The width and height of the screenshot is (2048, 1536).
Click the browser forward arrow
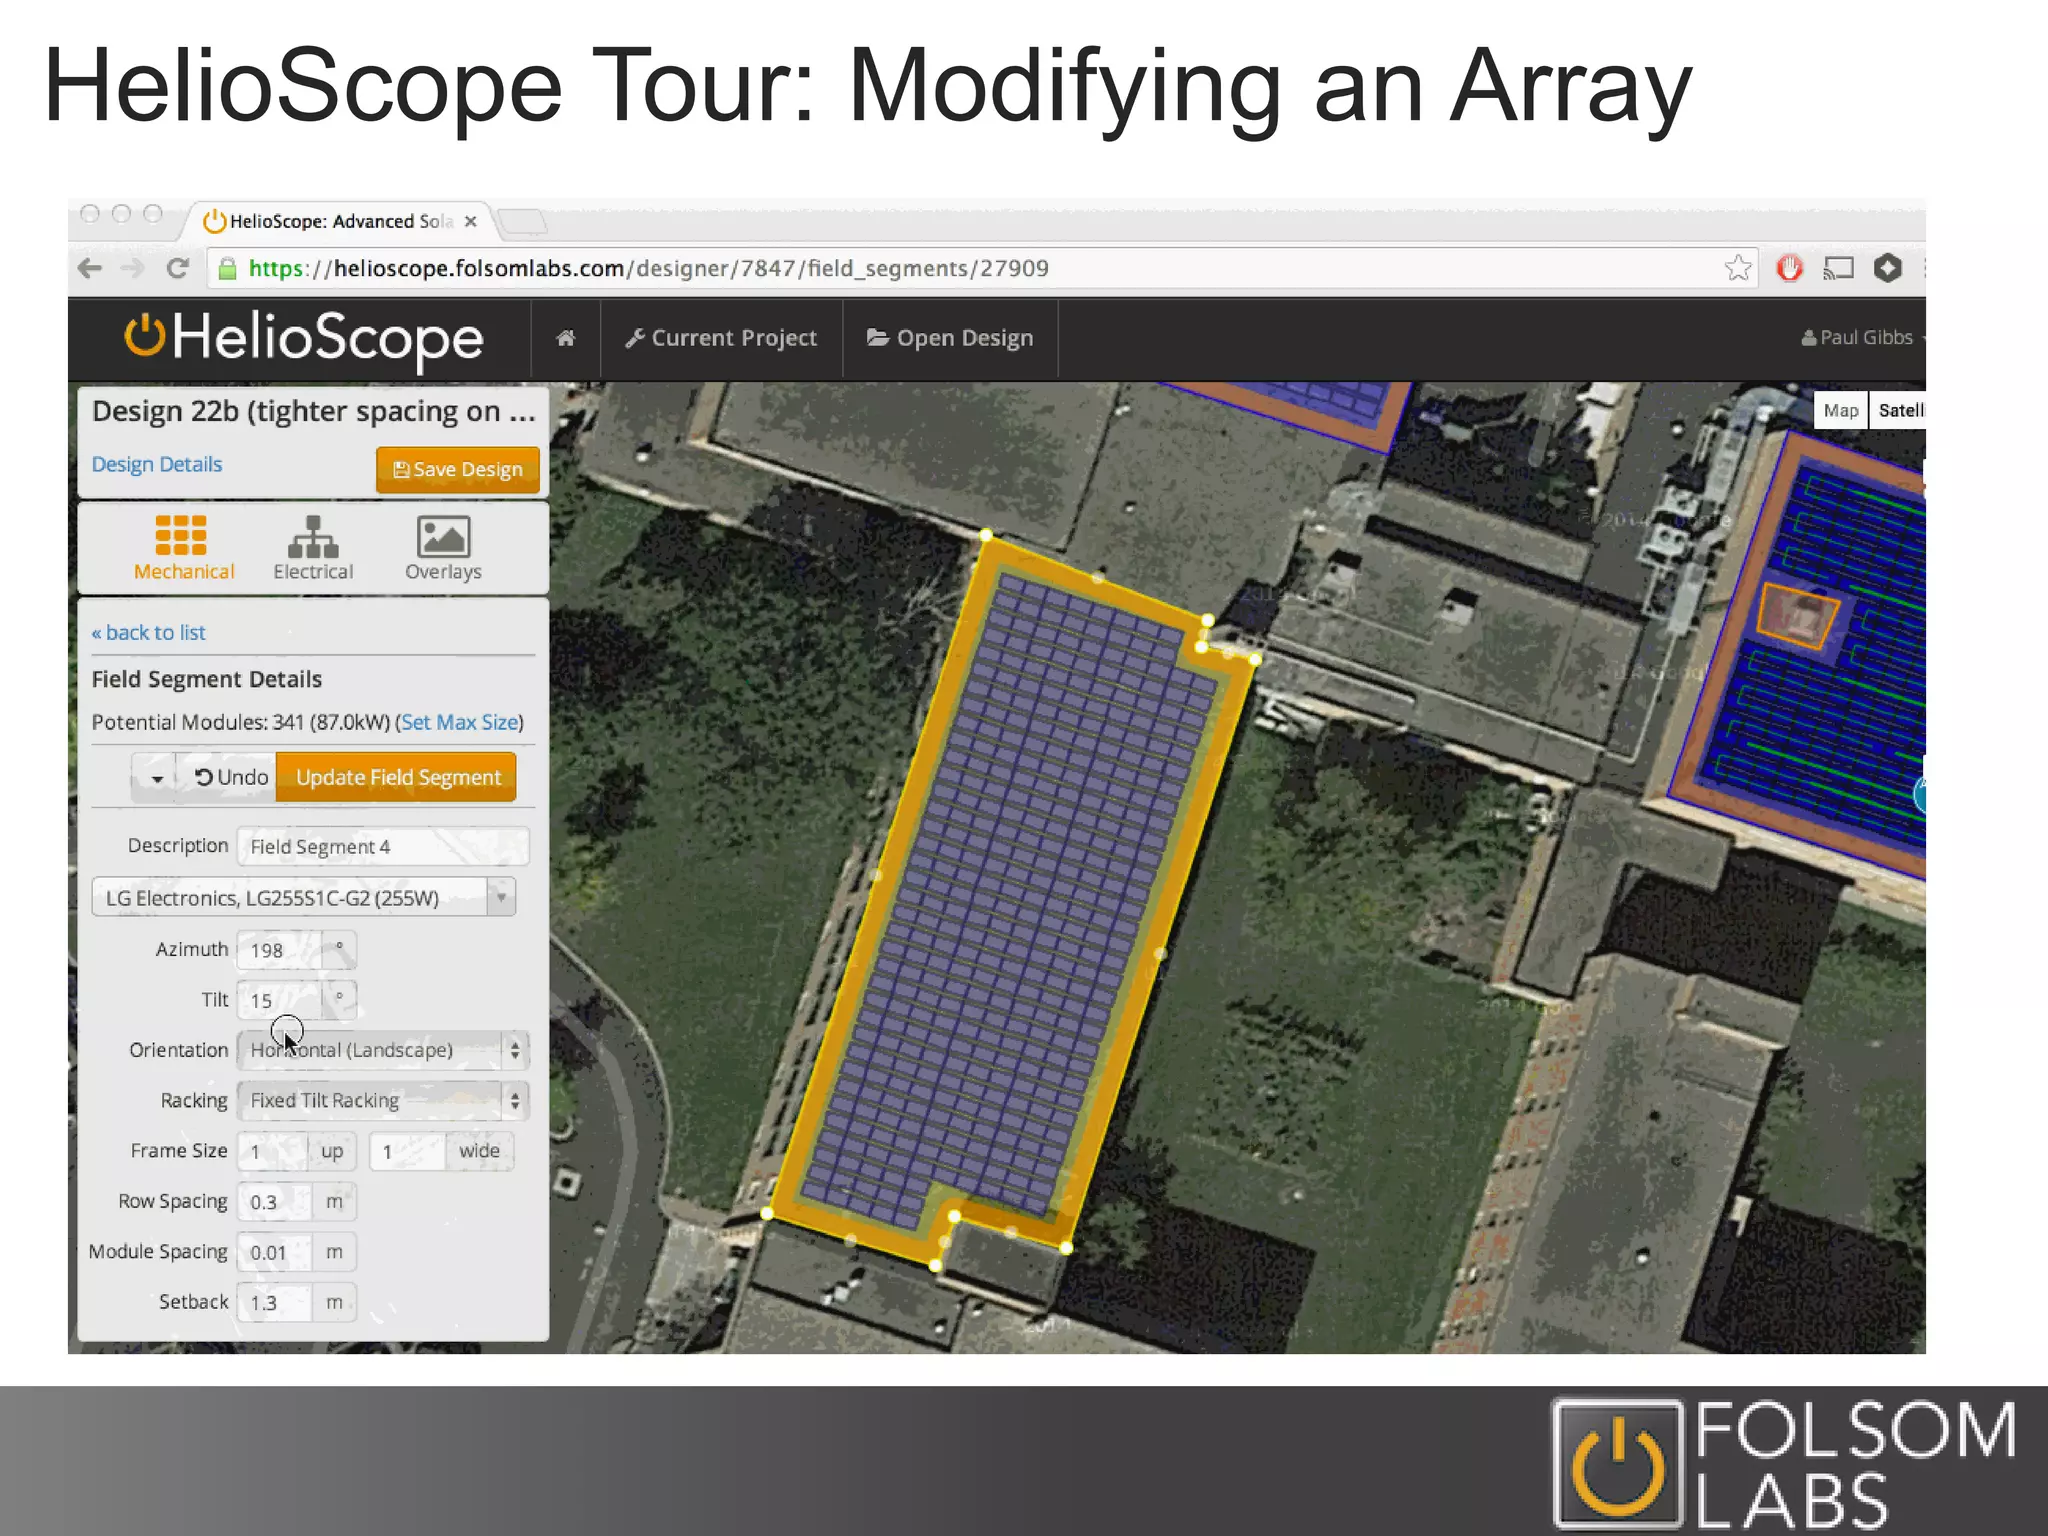[133, 268]
